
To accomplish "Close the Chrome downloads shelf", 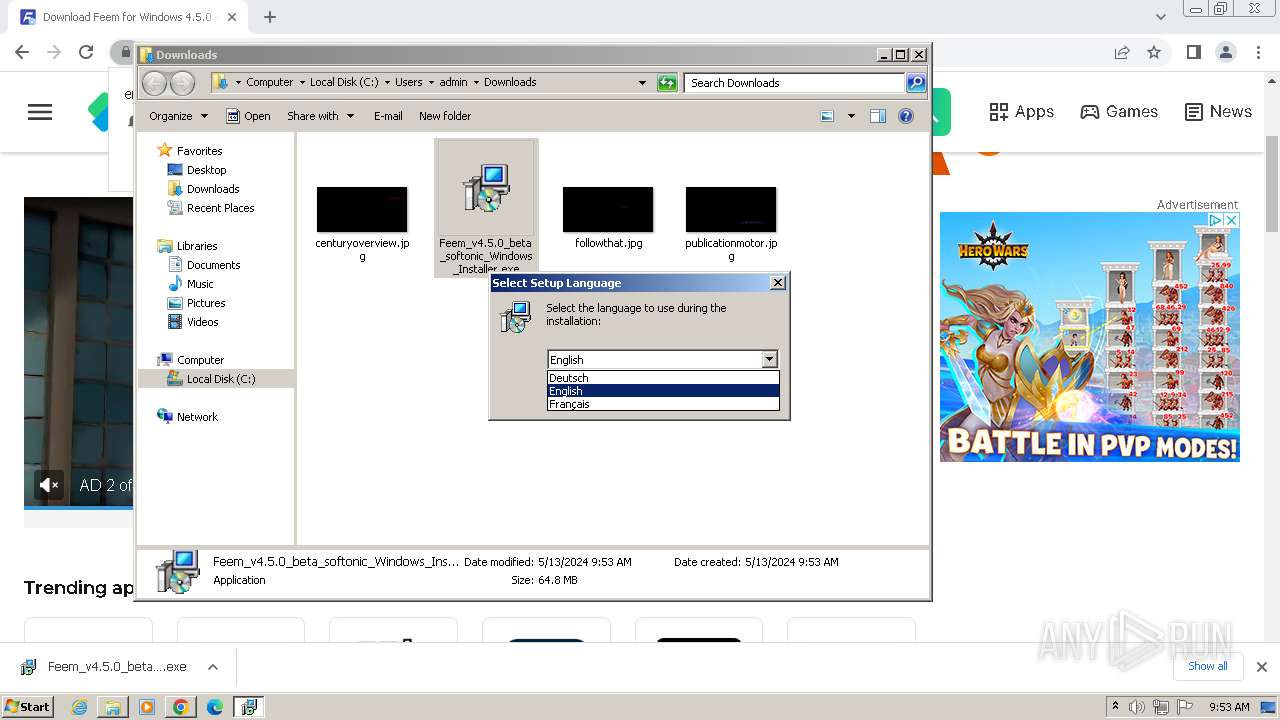I will point(1262,667).
